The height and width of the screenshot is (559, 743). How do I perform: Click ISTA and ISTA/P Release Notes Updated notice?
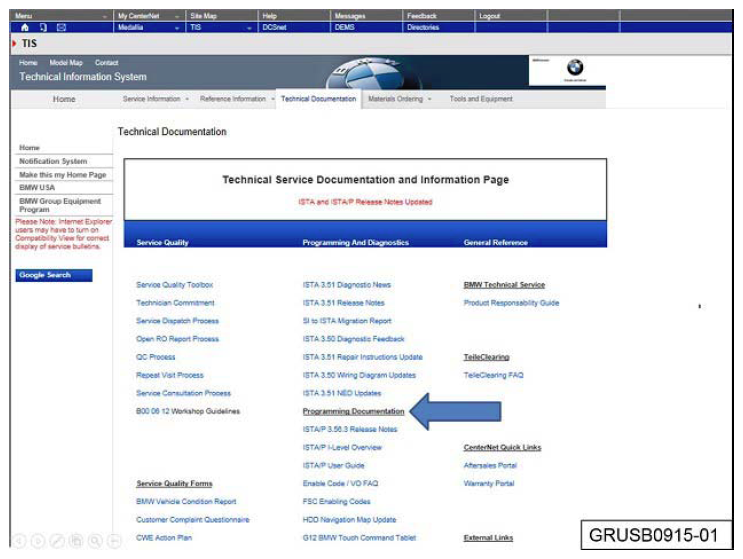365,202
